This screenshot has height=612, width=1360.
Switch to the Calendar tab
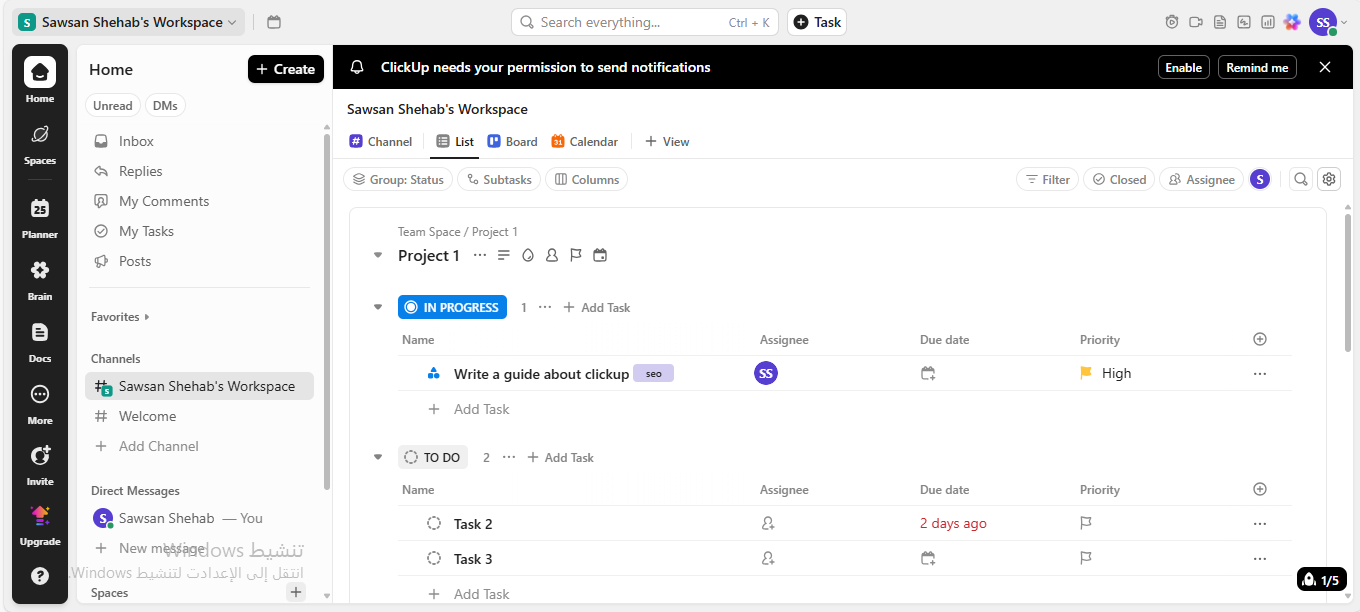click(x=584, y=141)
